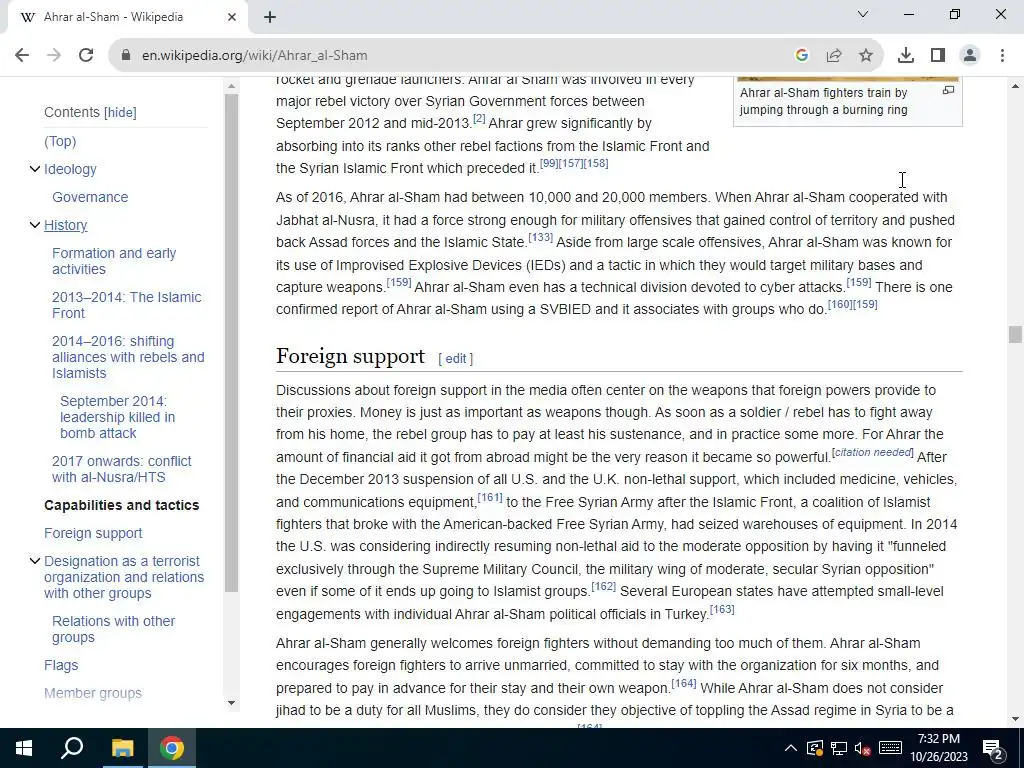The image size is (1024, 768).
Task: Go to the Ideology section
Action: 70,169
